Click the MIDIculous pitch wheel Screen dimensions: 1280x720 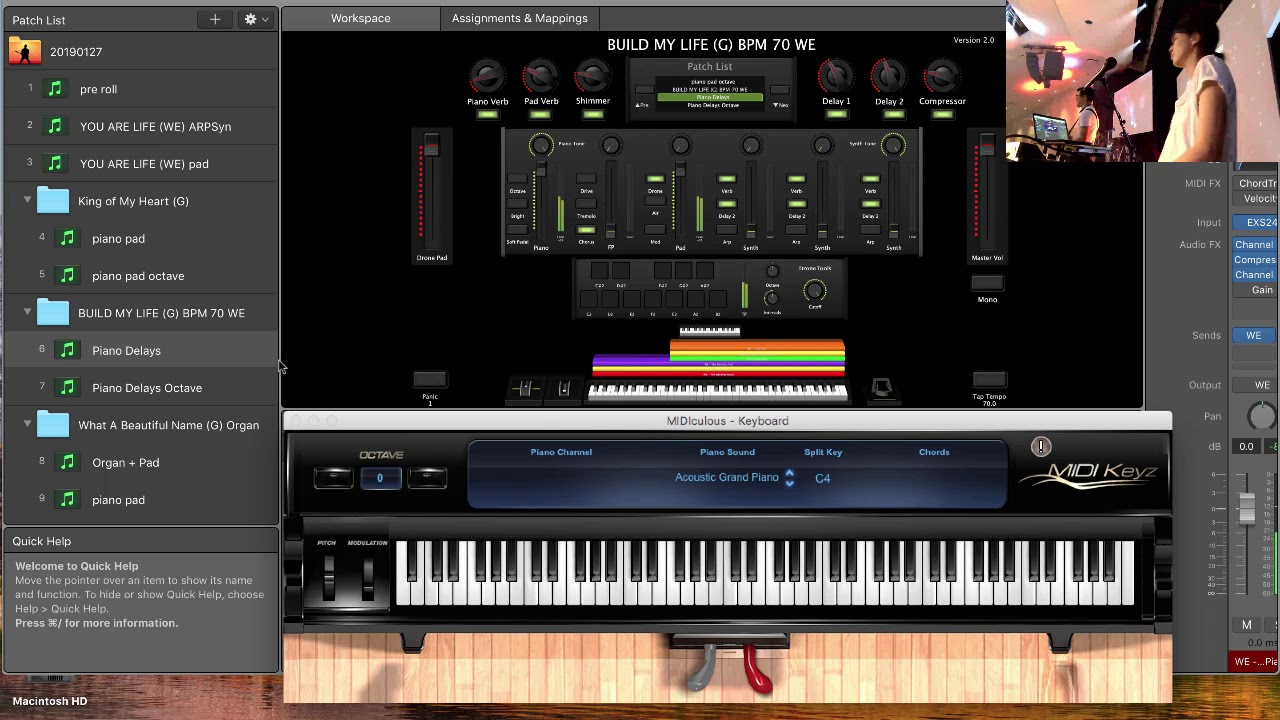click(x=329, y=578)
